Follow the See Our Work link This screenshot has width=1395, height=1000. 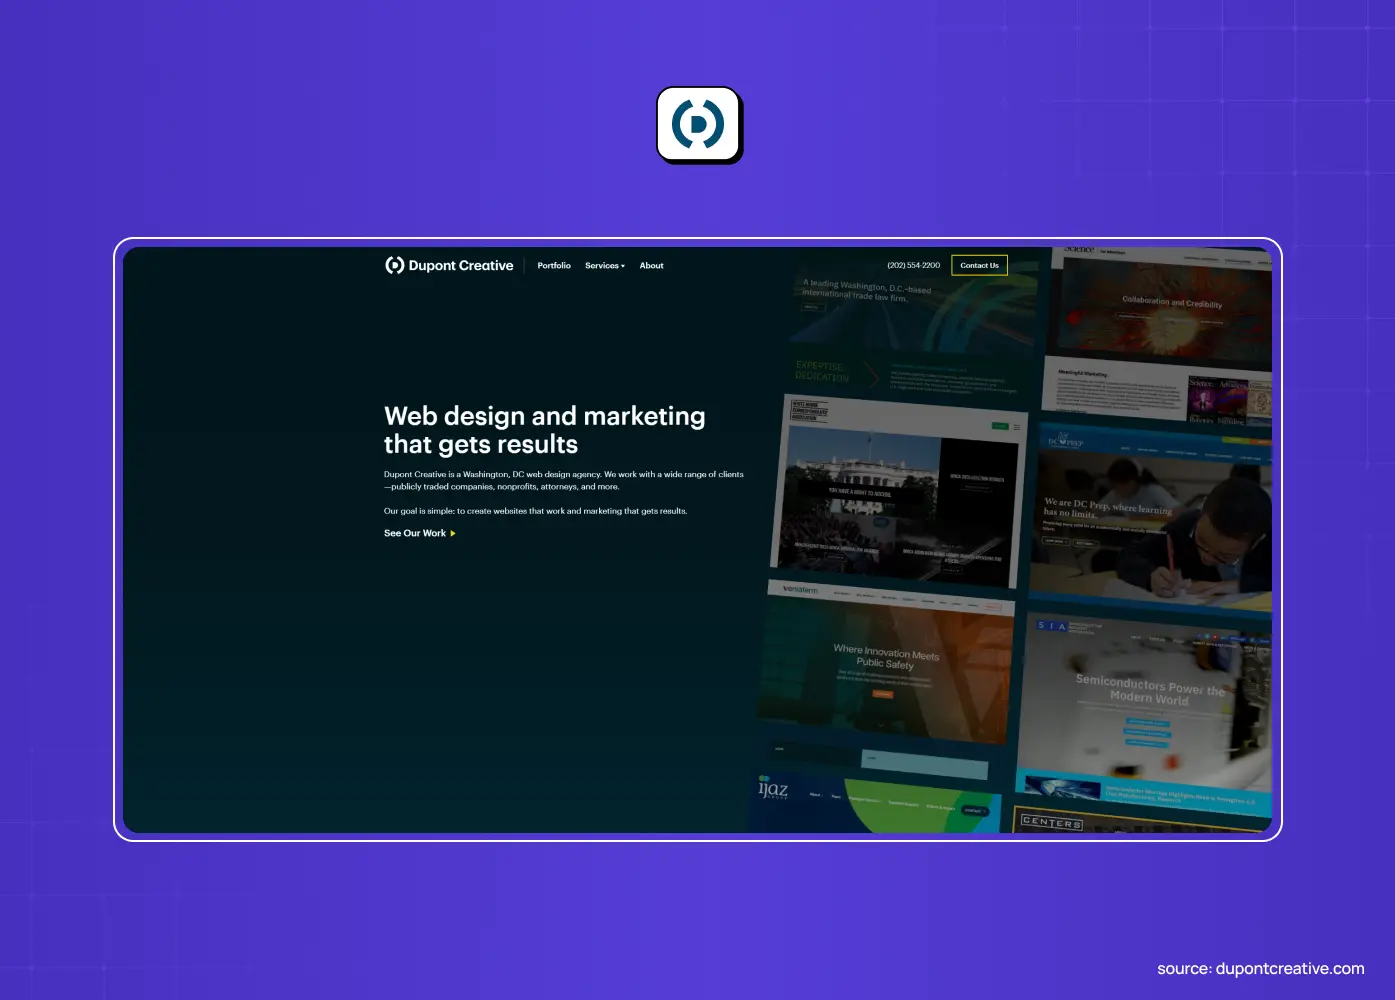(420, 533)
